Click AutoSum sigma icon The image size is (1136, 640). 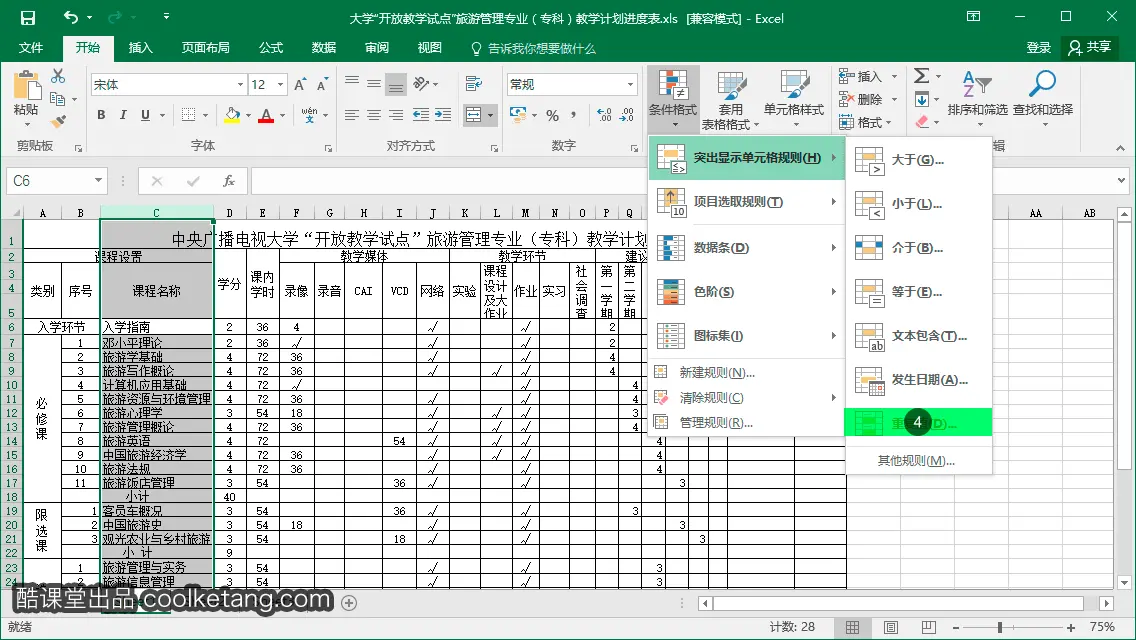(x=922, y=76)
